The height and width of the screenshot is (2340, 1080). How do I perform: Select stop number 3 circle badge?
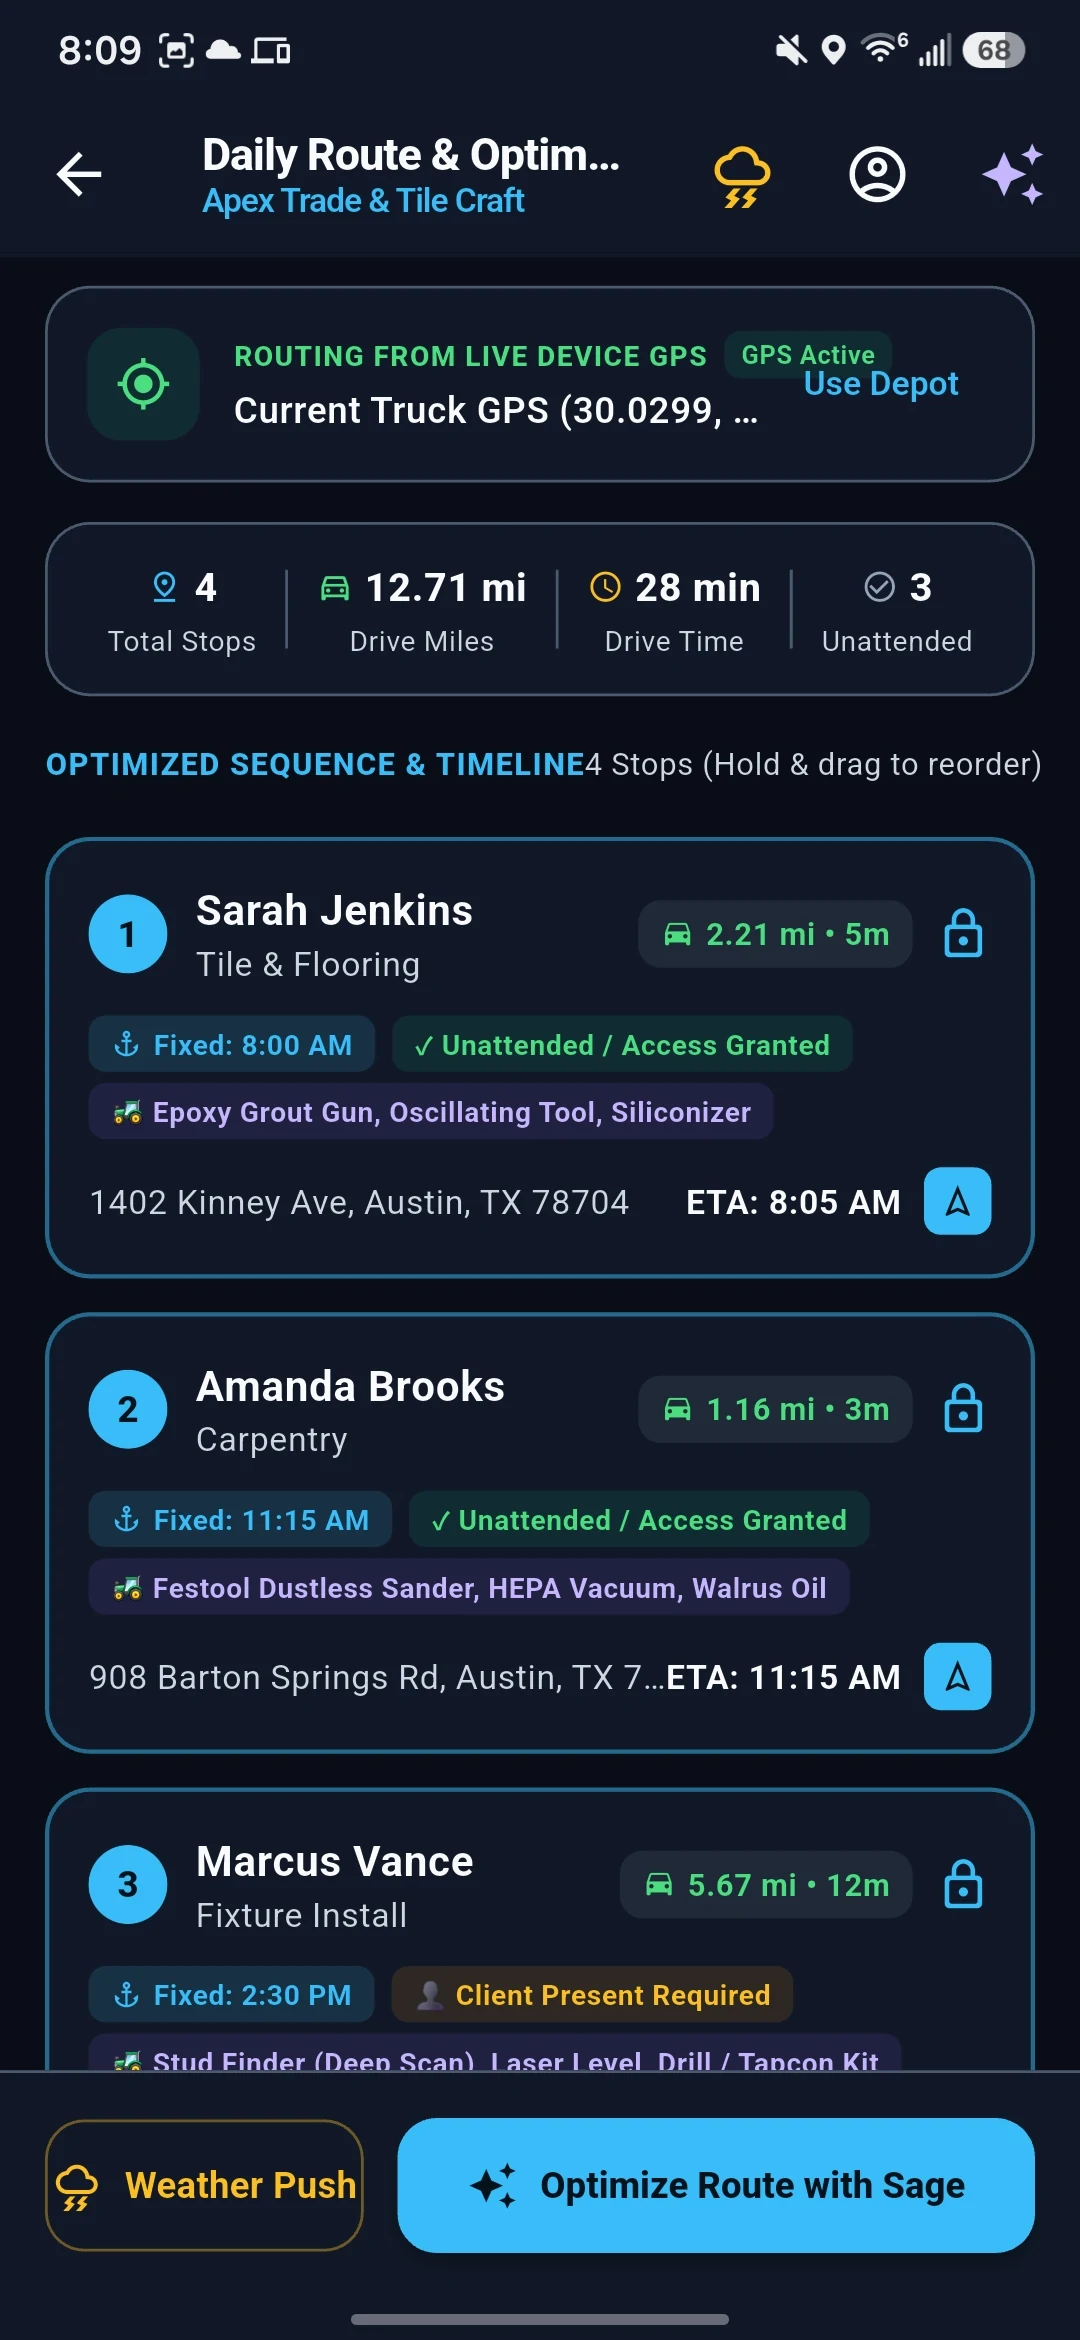pos(128,1884)
